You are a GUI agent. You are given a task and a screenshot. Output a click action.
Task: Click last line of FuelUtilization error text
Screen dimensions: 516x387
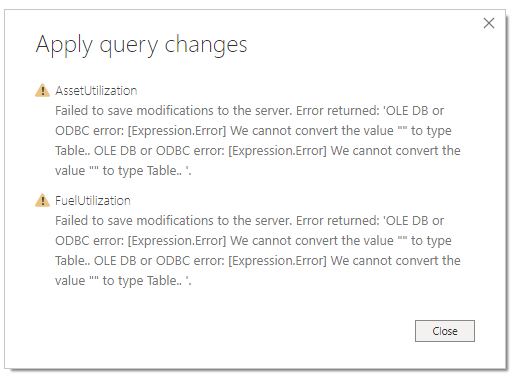point(123,281)
